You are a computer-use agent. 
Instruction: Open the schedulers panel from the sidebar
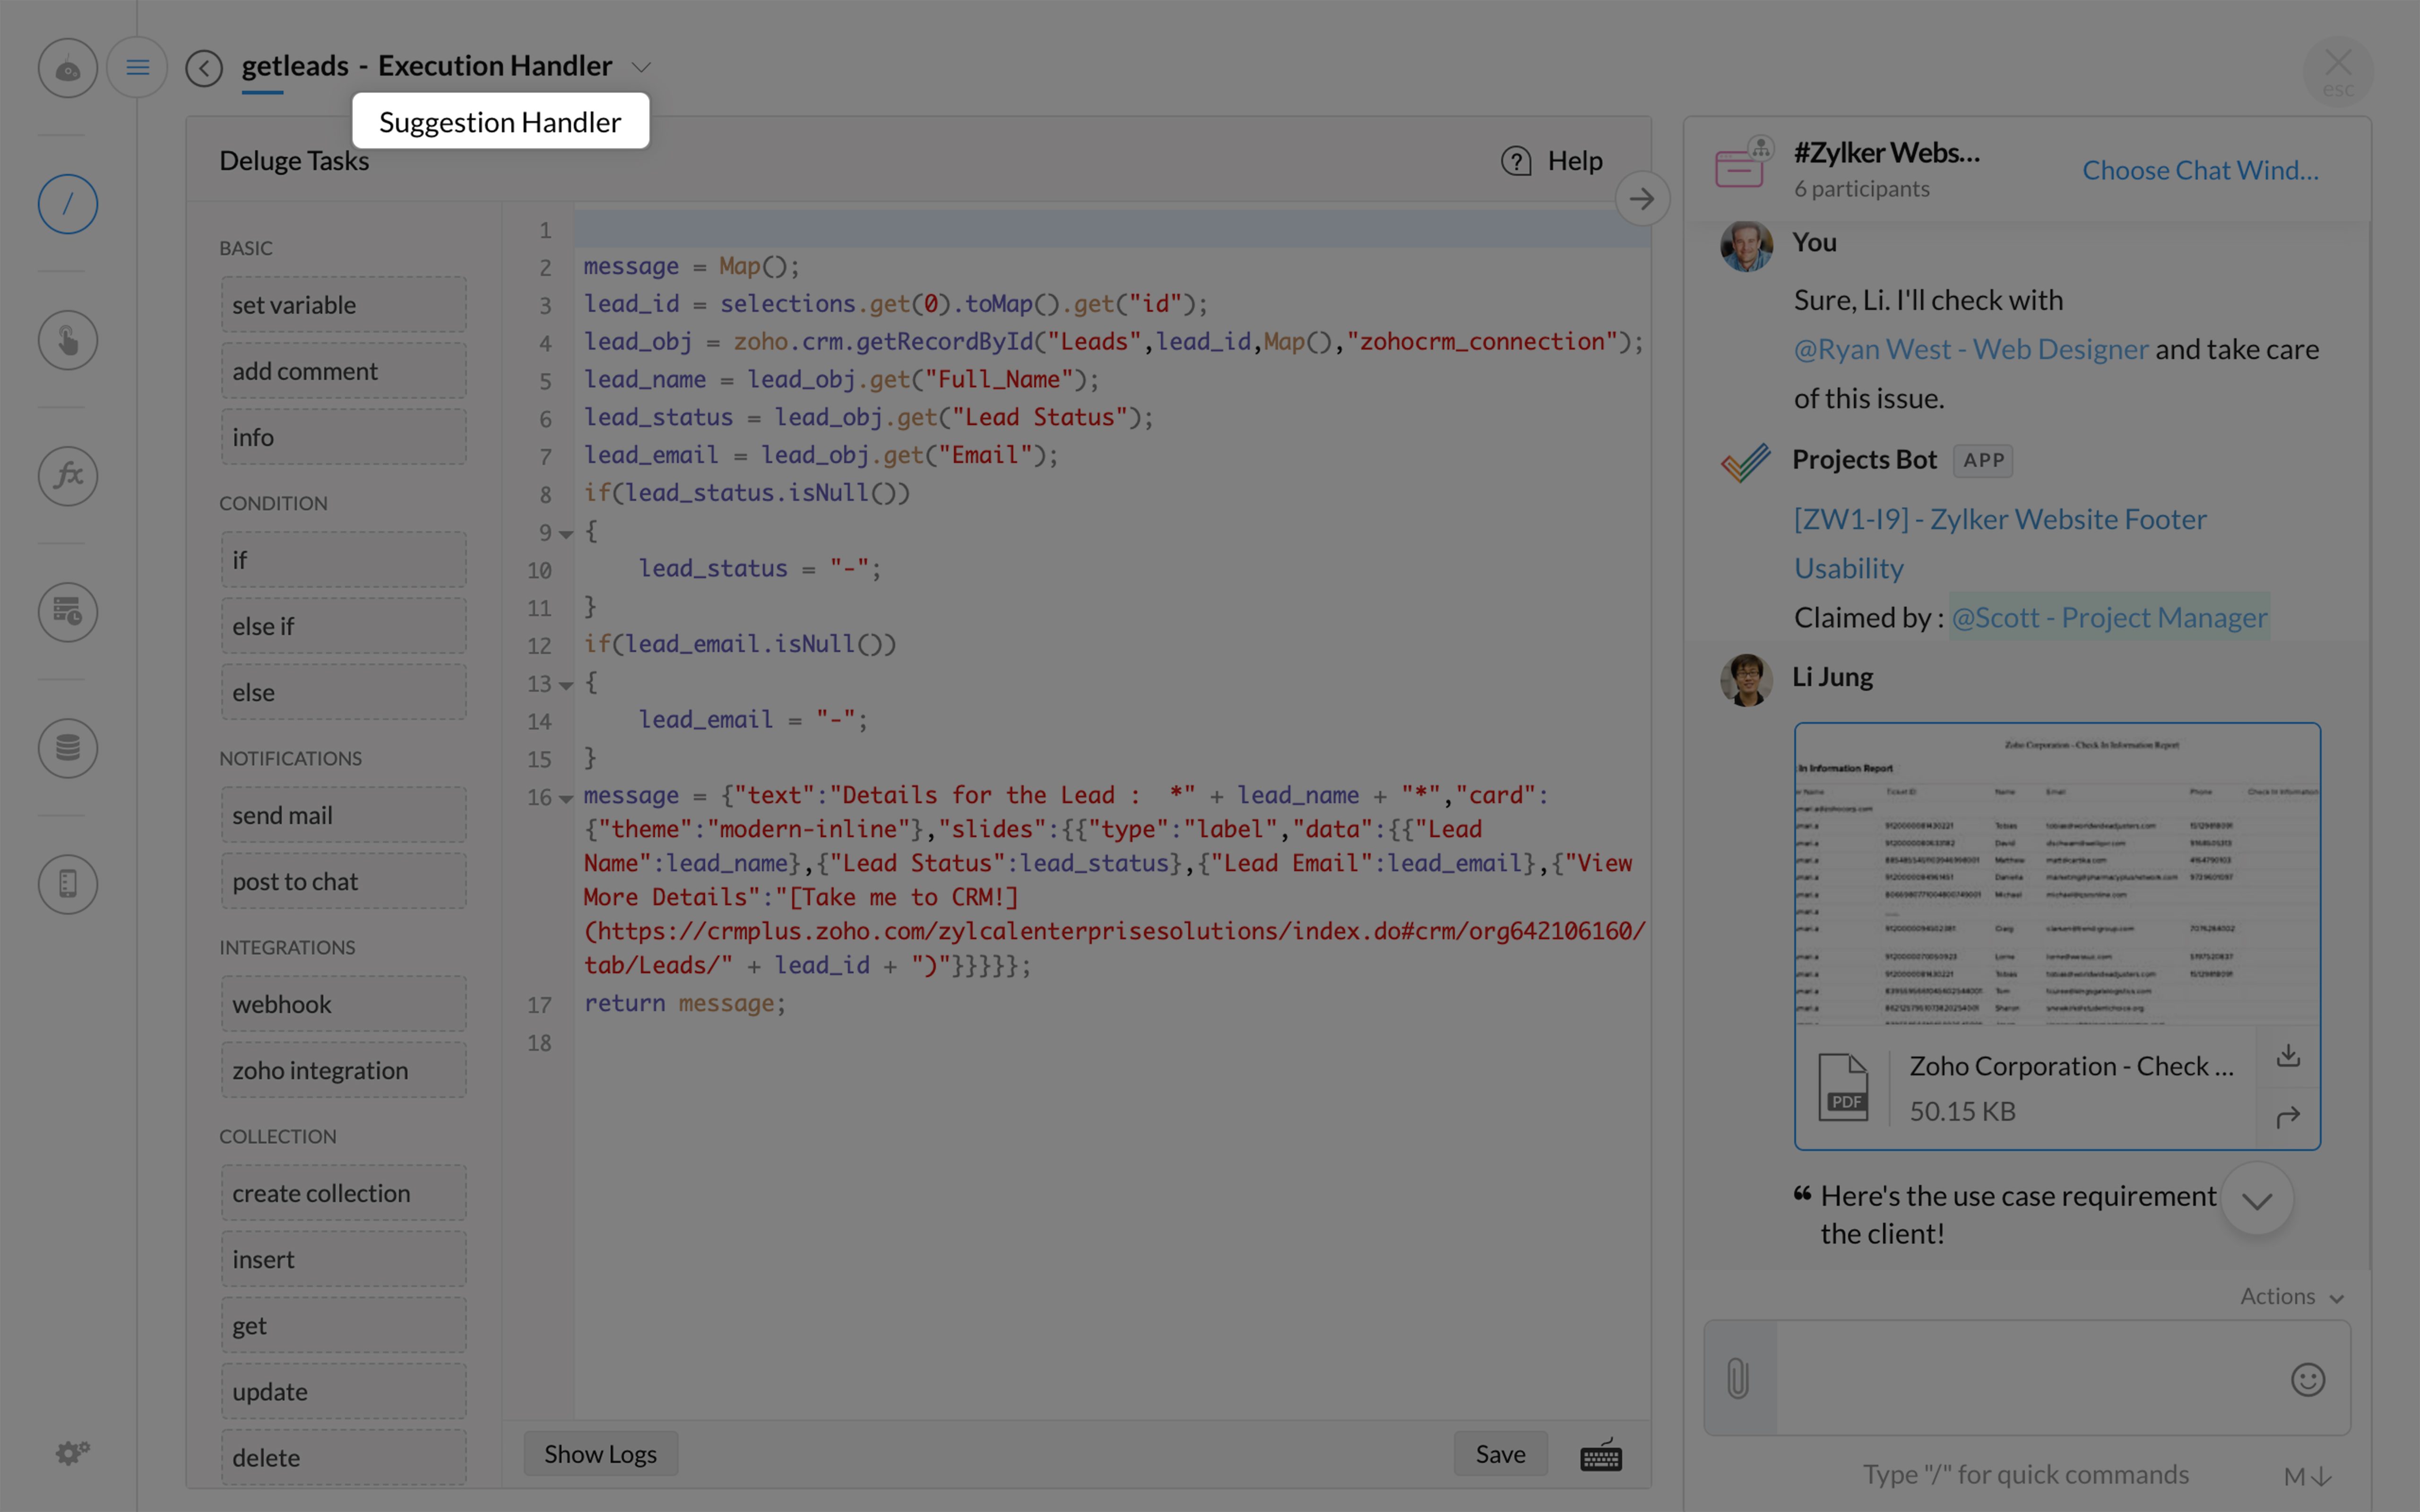[67, 612]
